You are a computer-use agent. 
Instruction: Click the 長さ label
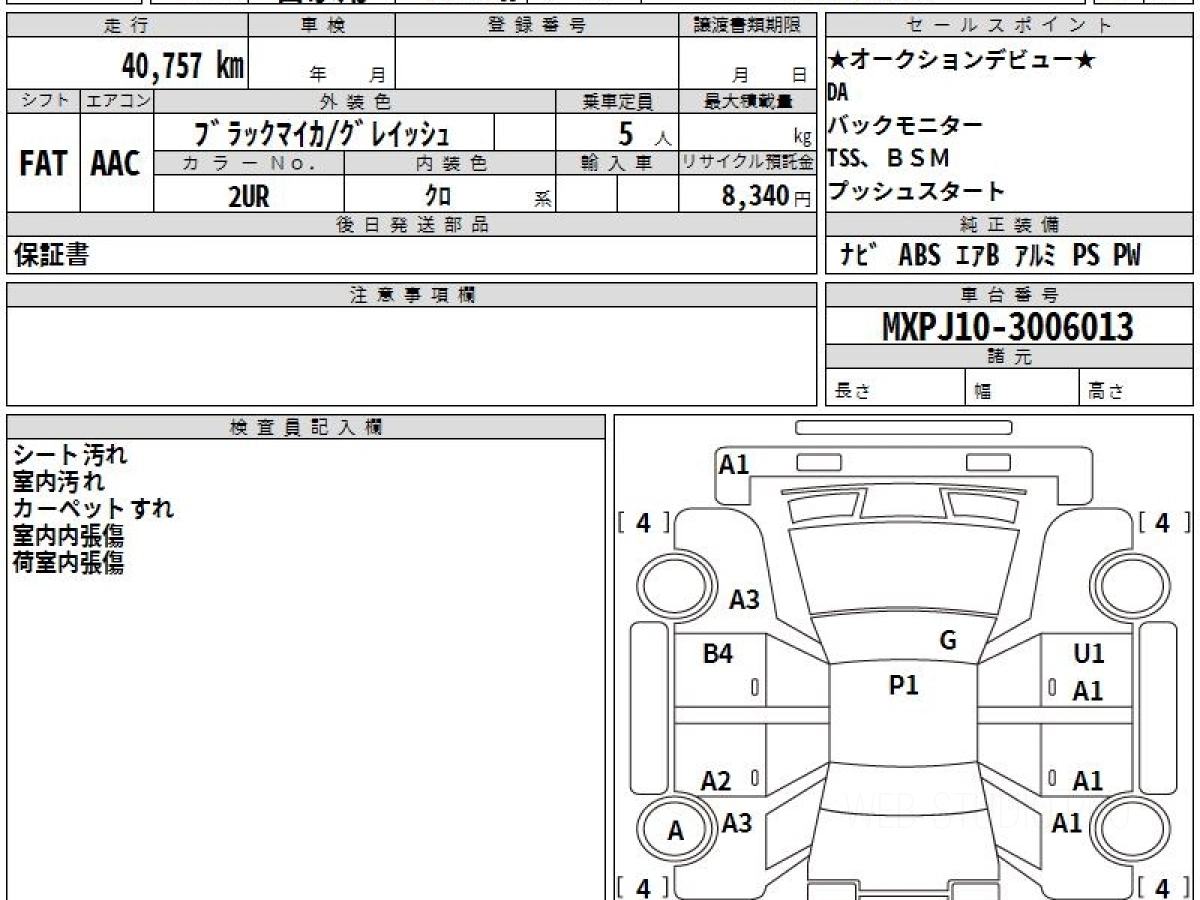tap(852, 392)
